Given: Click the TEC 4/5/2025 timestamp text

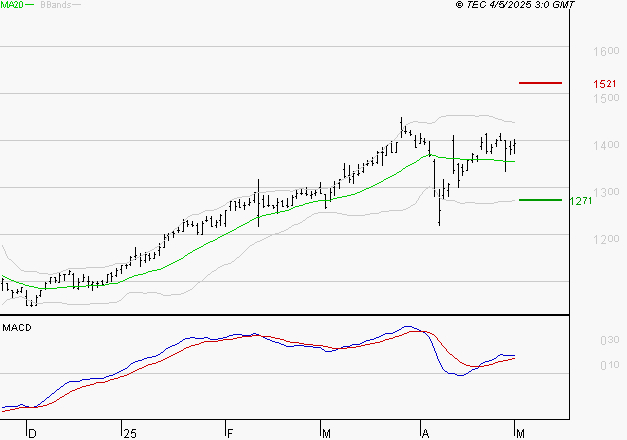Looking at the screenshot, I should click(x=515, y=5).
